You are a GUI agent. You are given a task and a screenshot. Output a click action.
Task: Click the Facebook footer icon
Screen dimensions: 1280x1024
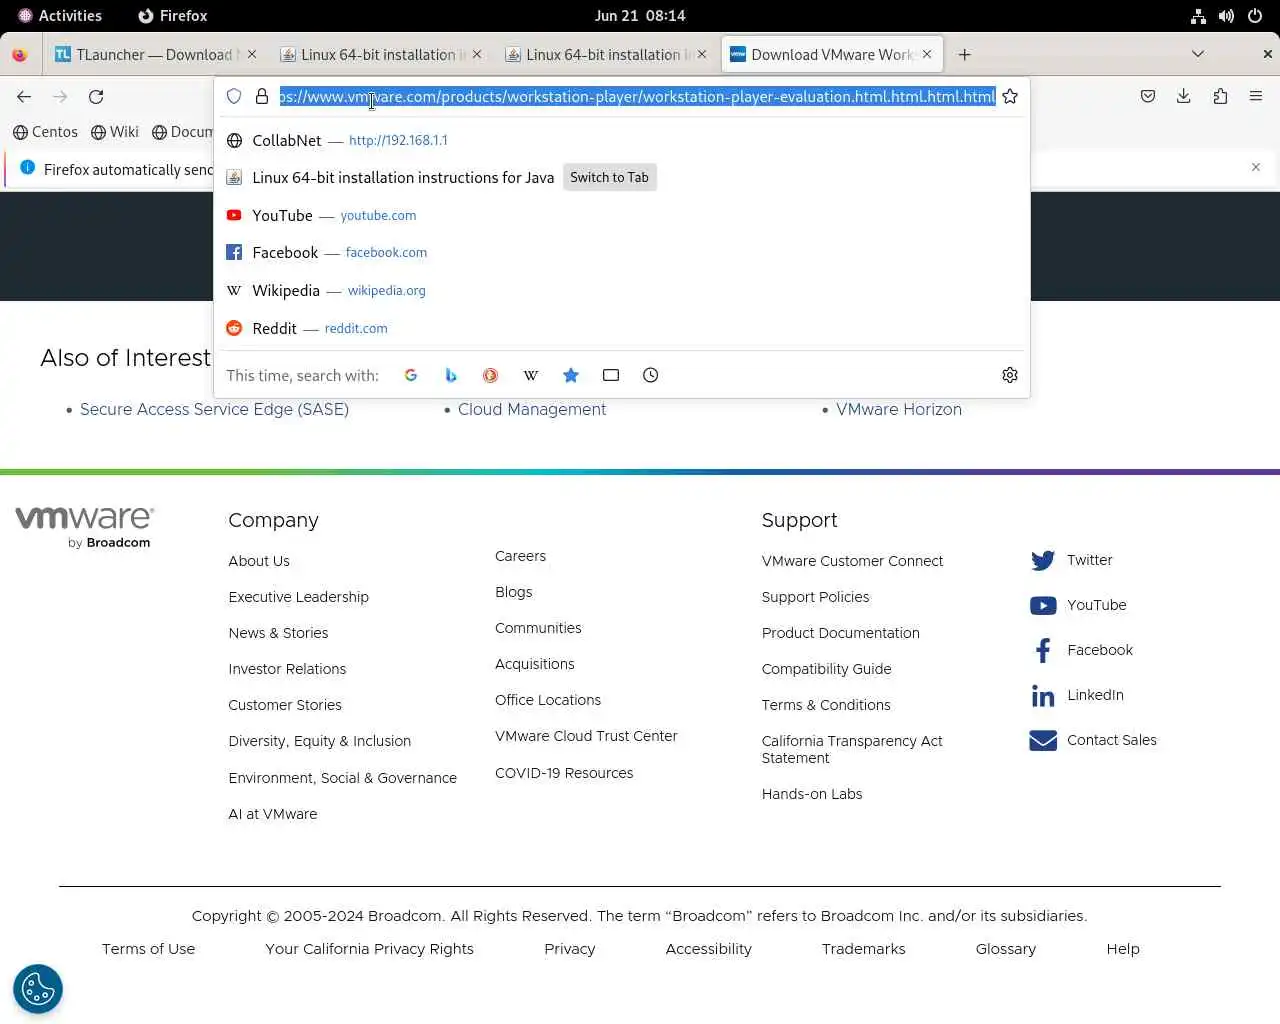pyautogui.click(x=1043, y=650)
